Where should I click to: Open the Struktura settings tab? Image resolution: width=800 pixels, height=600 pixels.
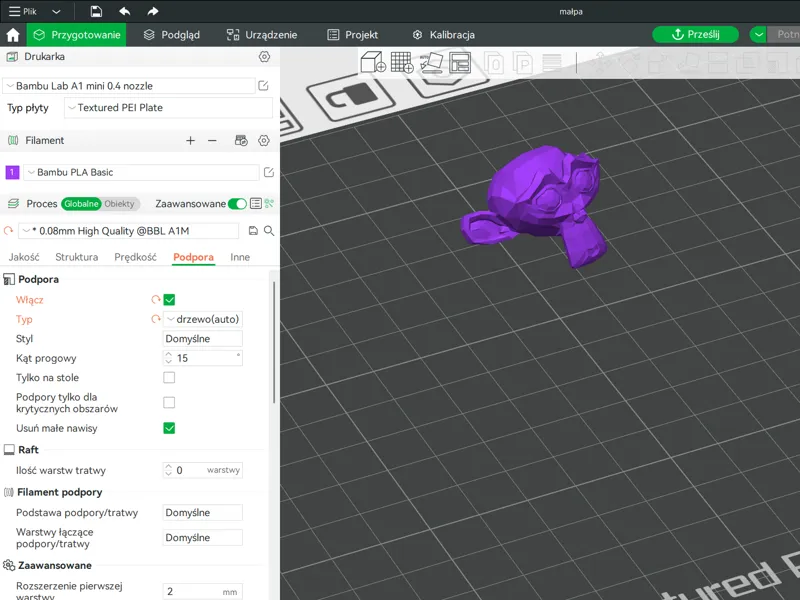[x=77, y=257]
